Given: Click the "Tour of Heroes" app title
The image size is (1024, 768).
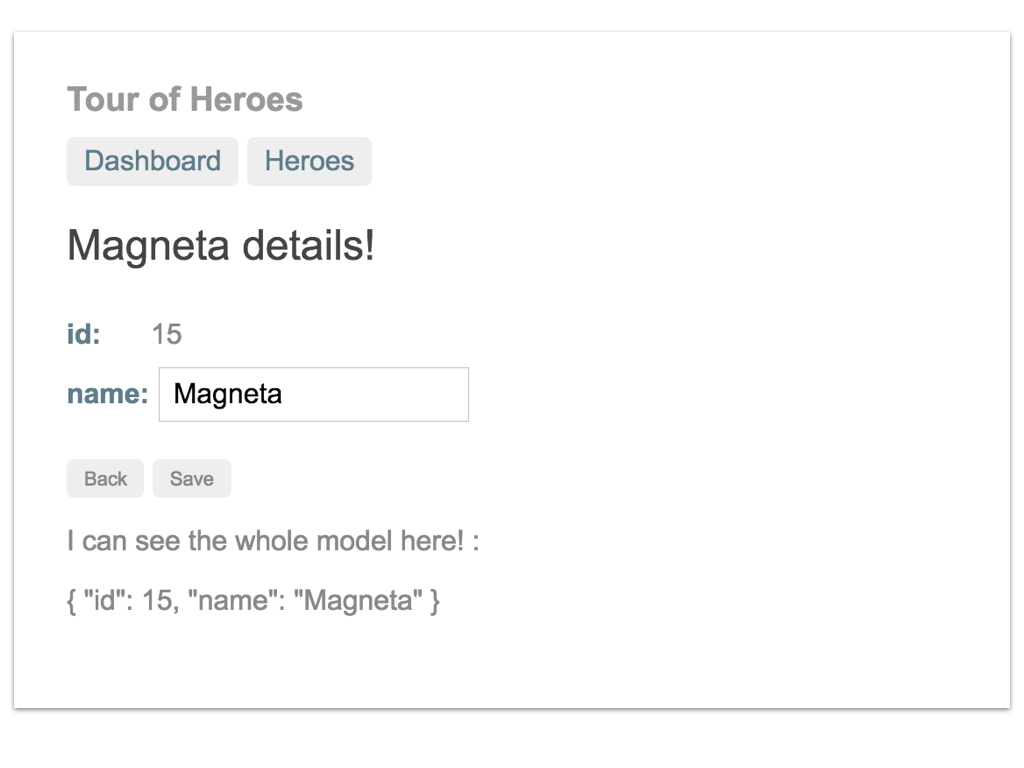Looking at the screenshot, I should [x=185, y=99].
